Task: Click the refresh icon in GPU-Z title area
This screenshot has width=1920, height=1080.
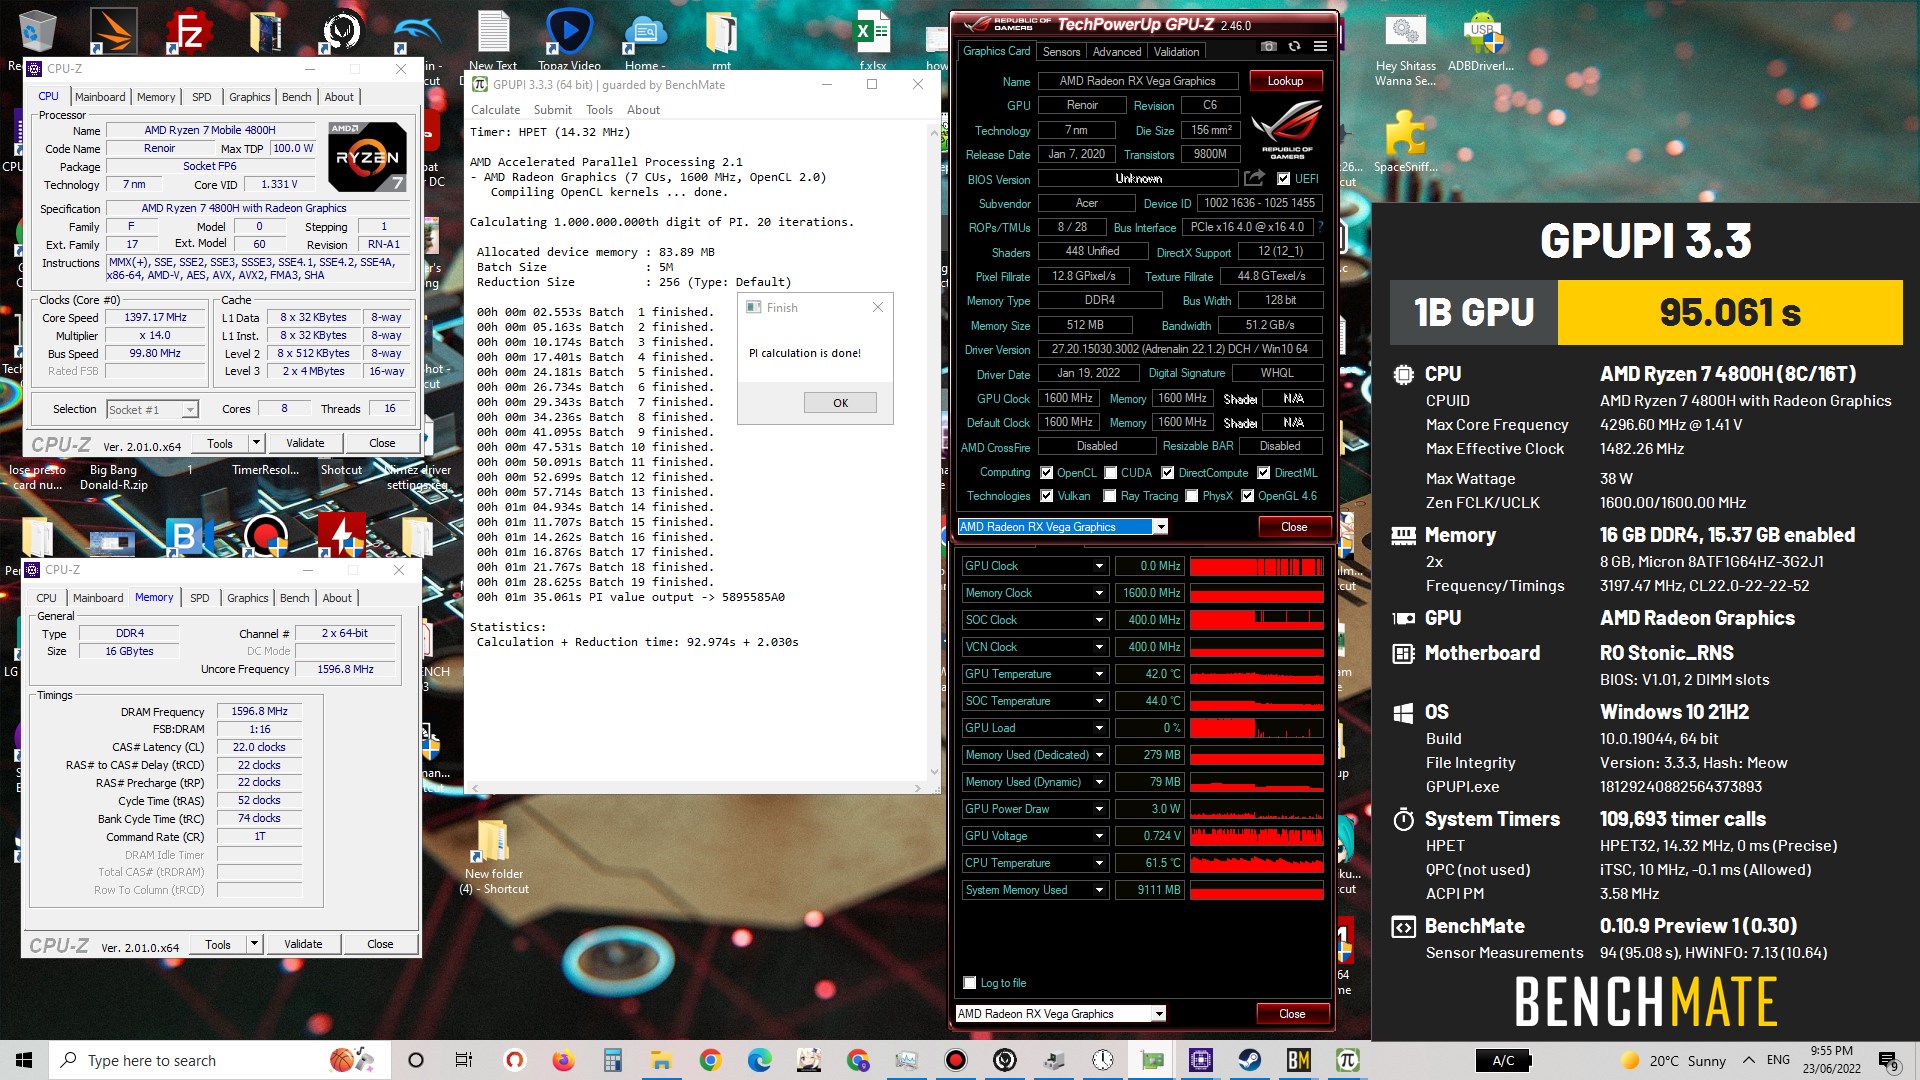Action: [x=1294, y=47]
